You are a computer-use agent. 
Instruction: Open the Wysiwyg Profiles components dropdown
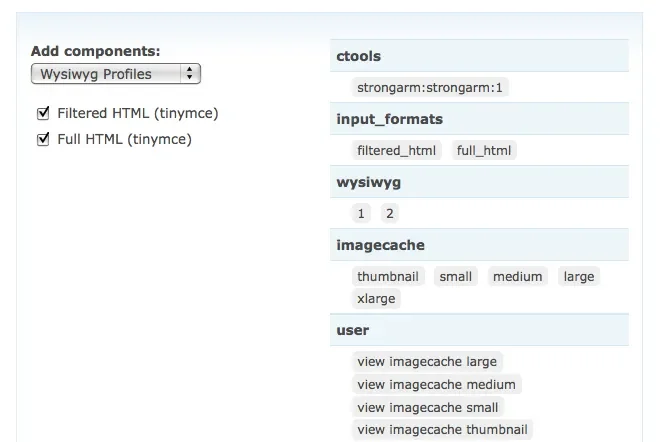tap(116, 74)
